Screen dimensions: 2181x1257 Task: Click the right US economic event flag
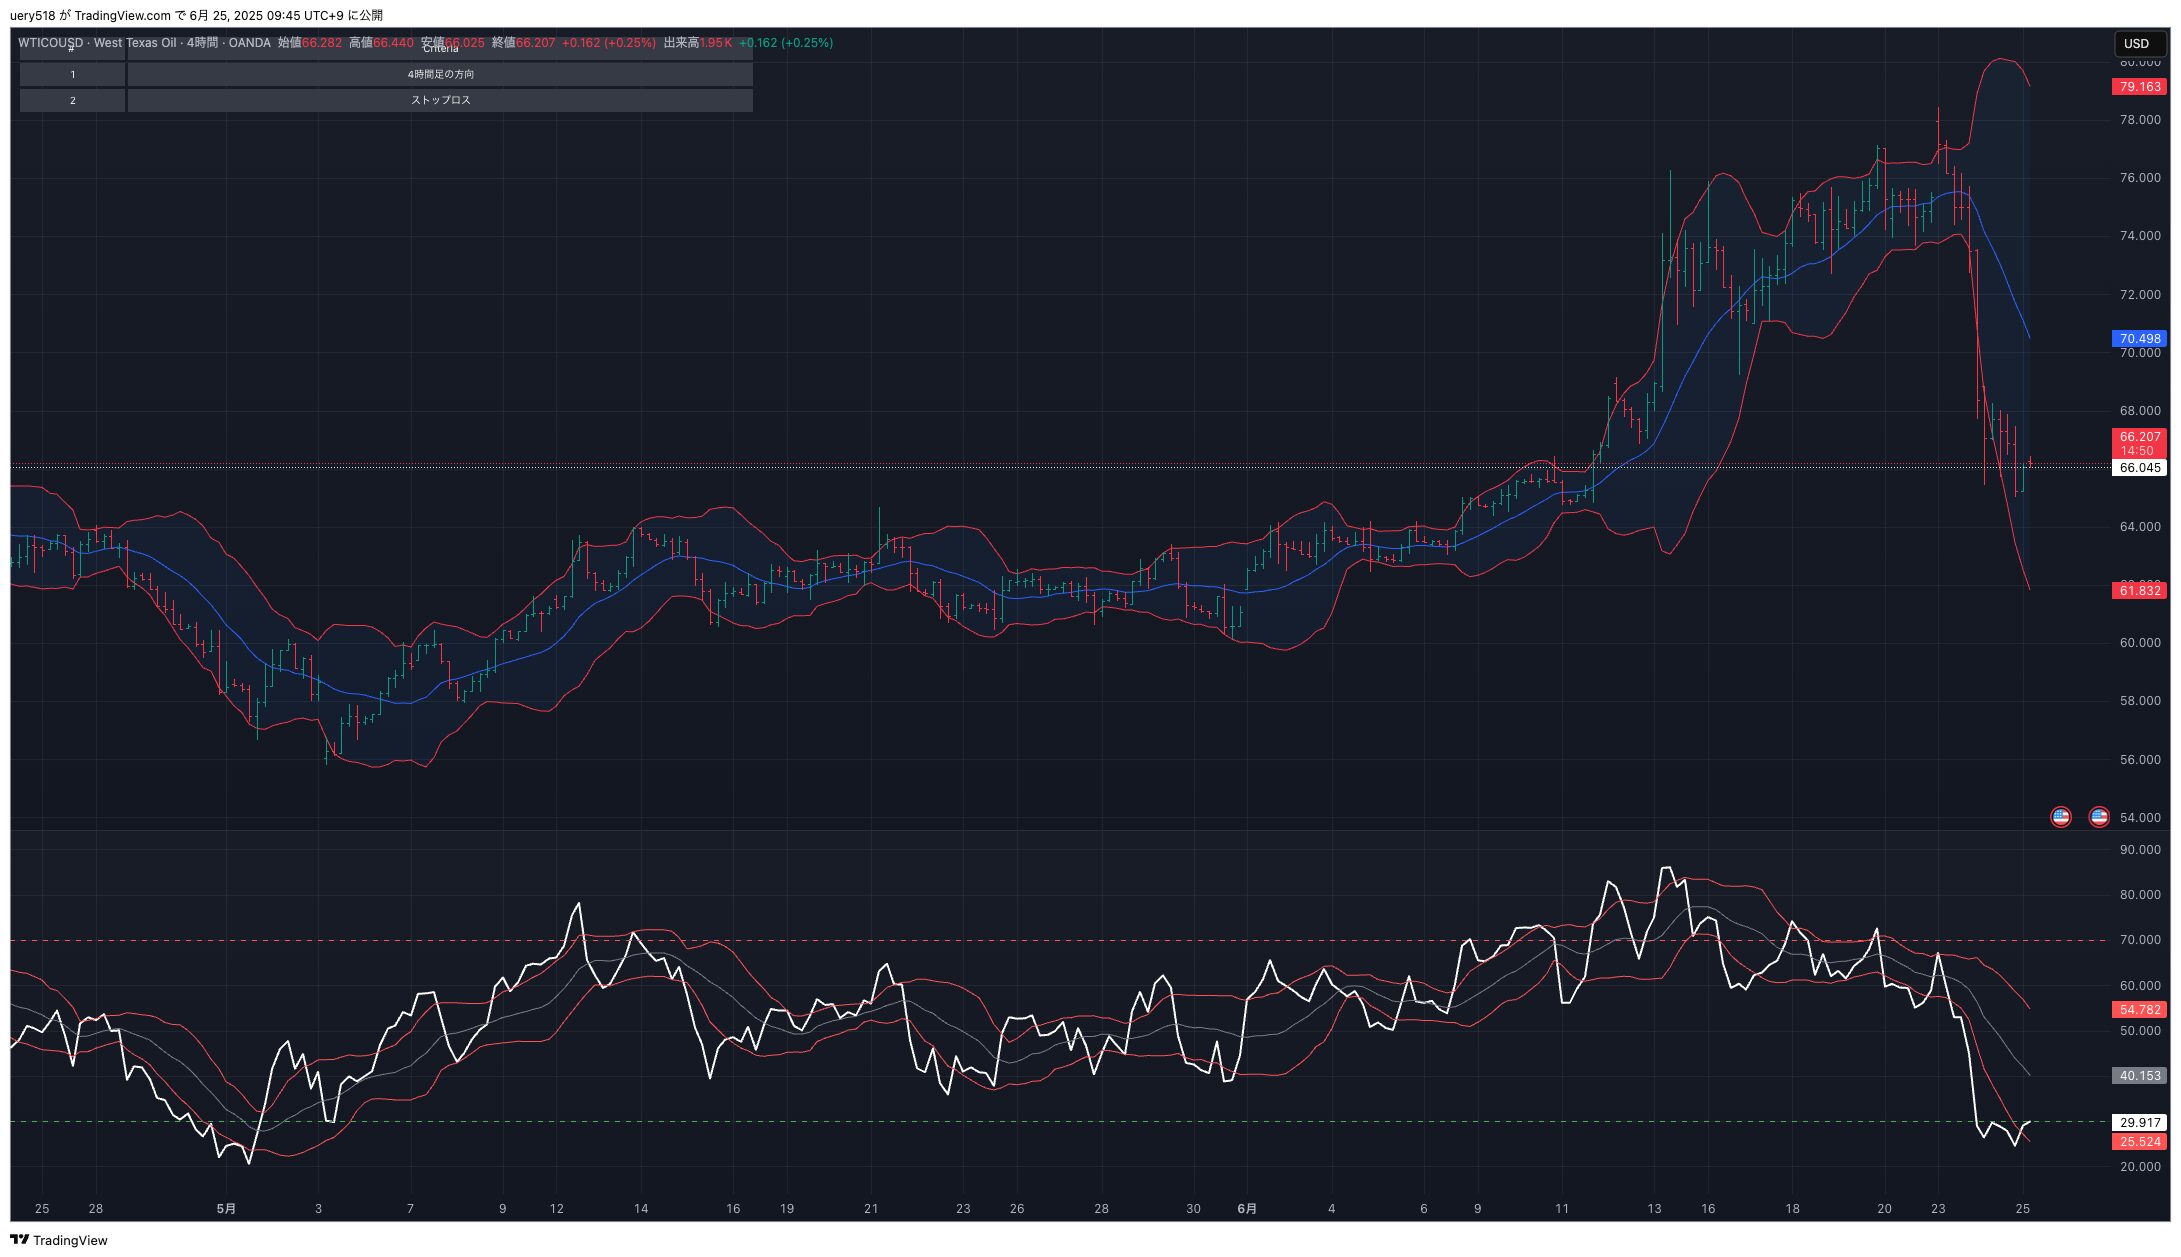coord(2098,817)
